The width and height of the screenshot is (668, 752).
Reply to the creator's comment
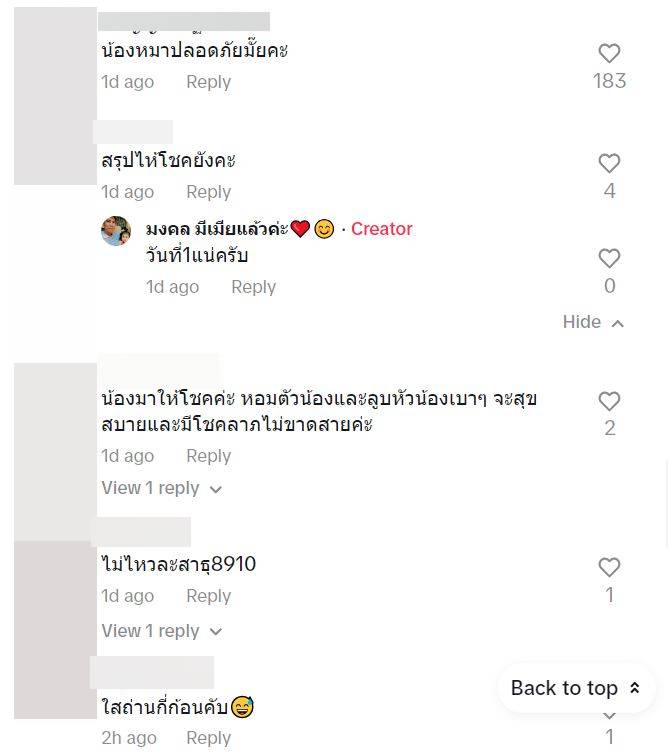click(x=253, y=287)
